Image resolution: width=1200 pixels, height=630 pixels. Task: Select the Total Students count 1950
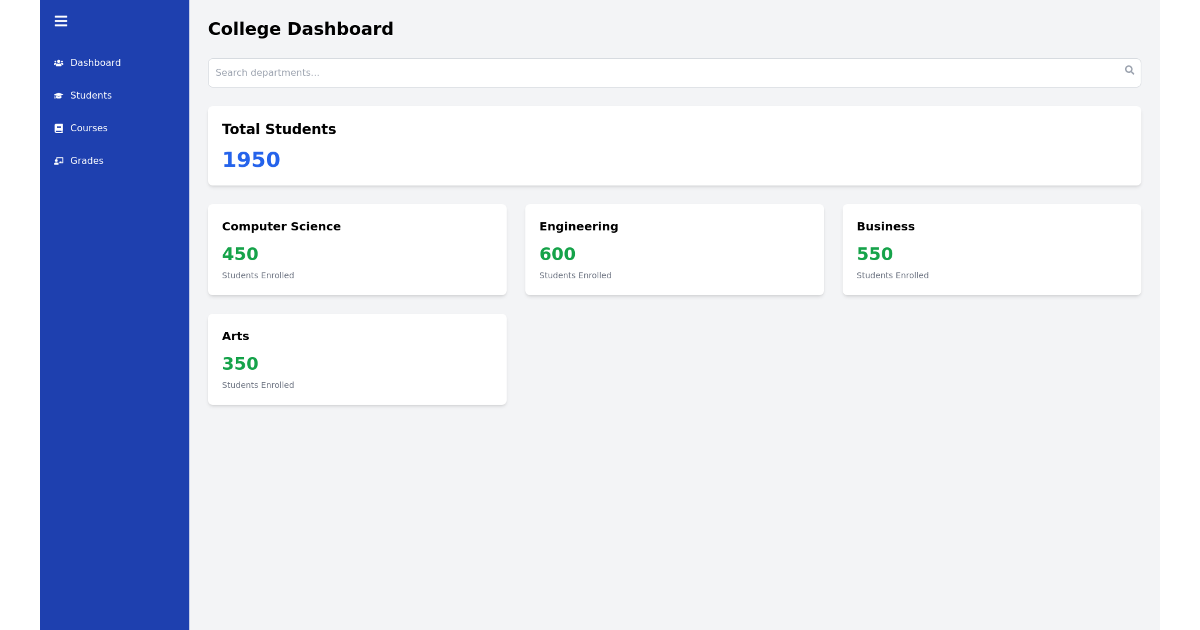point(251,159)
